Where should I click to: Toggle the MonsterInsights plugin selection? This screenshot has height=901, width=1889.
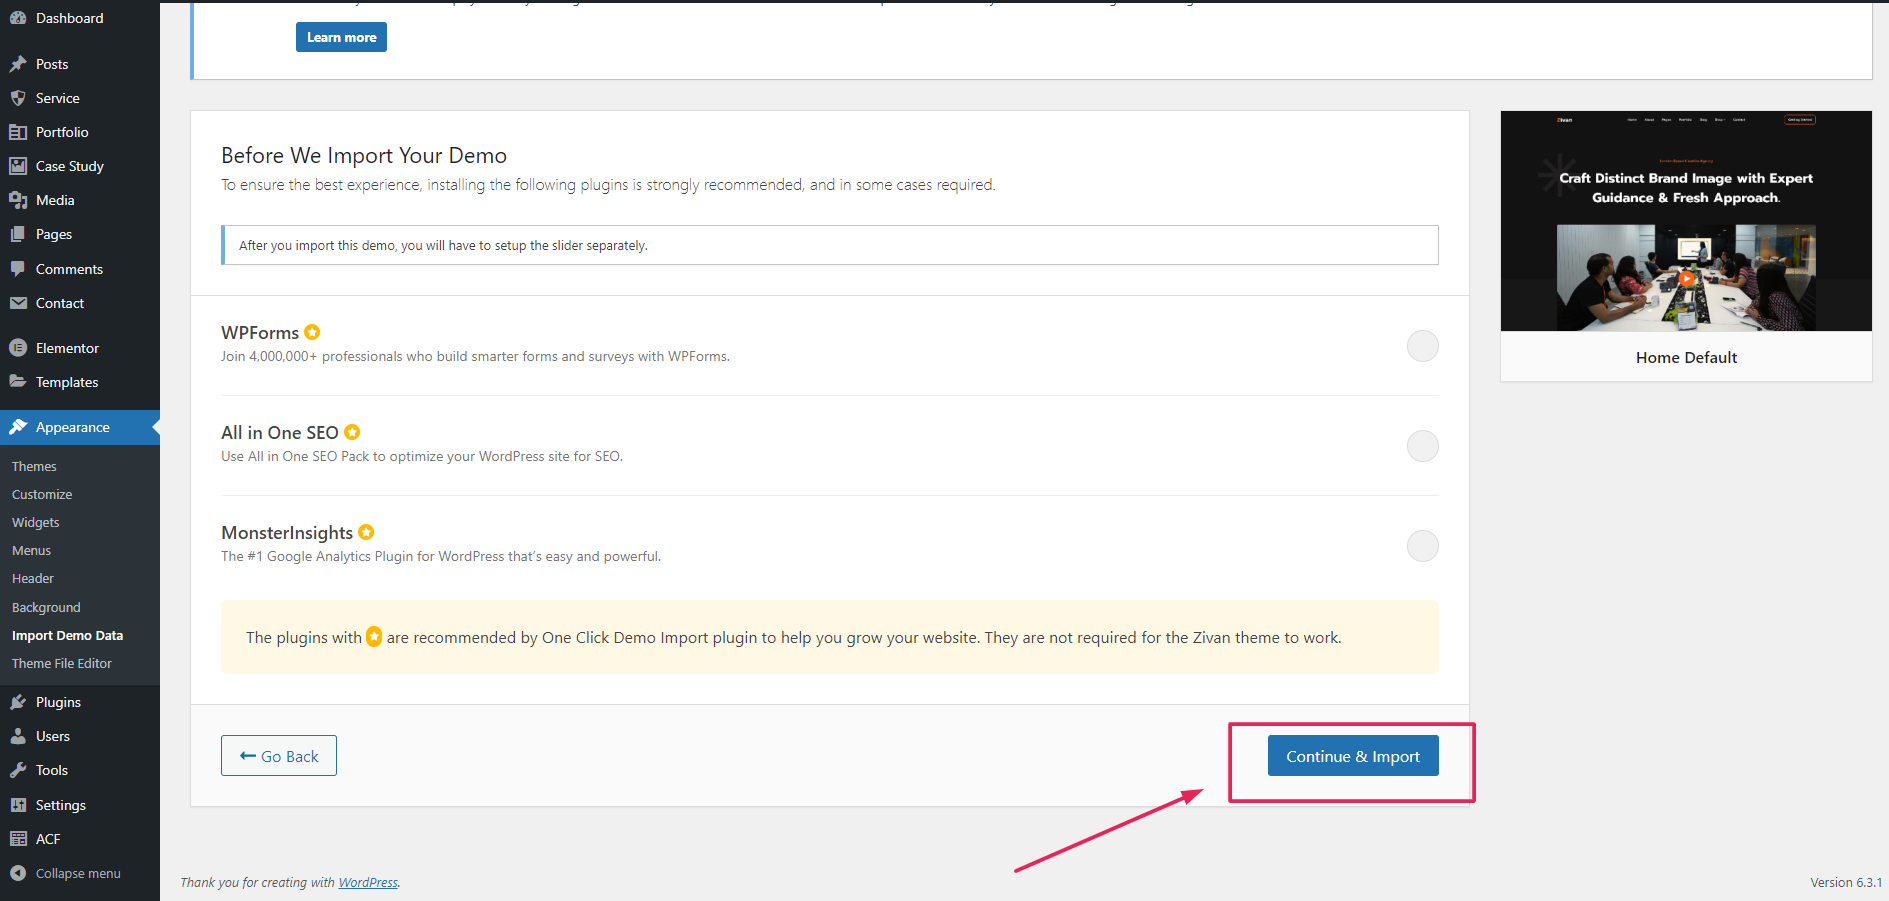click(x=1422, y=546)
